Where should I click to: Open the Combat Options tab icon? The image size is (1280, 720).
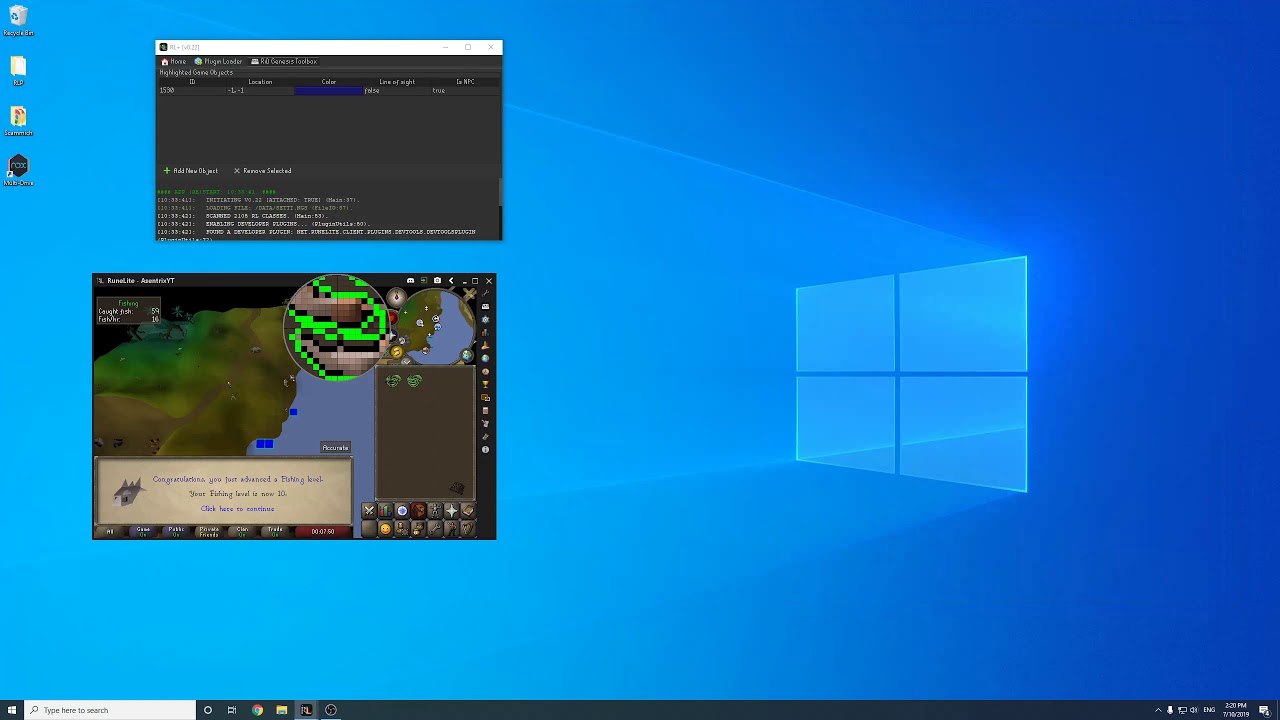[x=369, y=510]
